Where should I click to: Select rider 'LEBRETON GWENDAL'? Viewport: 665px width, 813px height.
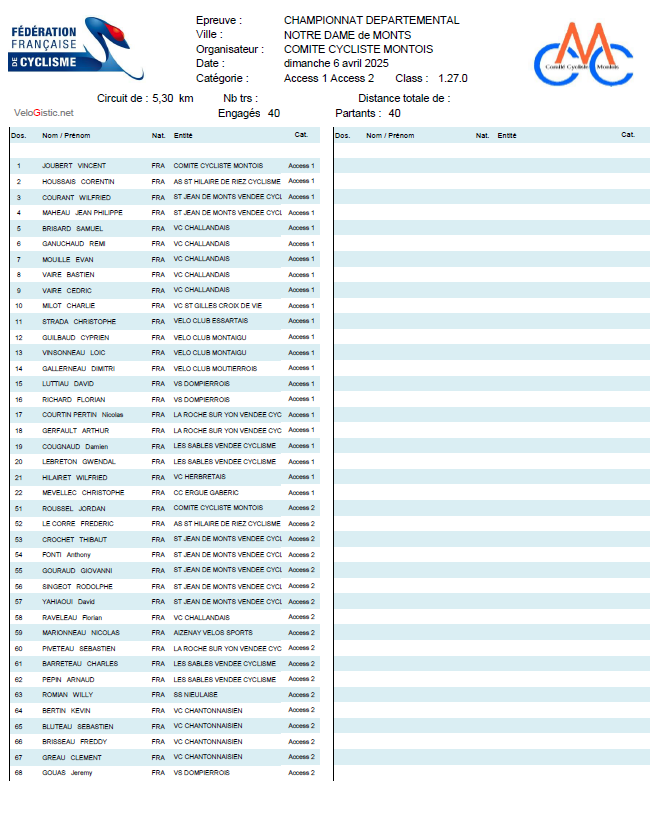(x=79, y=462)
